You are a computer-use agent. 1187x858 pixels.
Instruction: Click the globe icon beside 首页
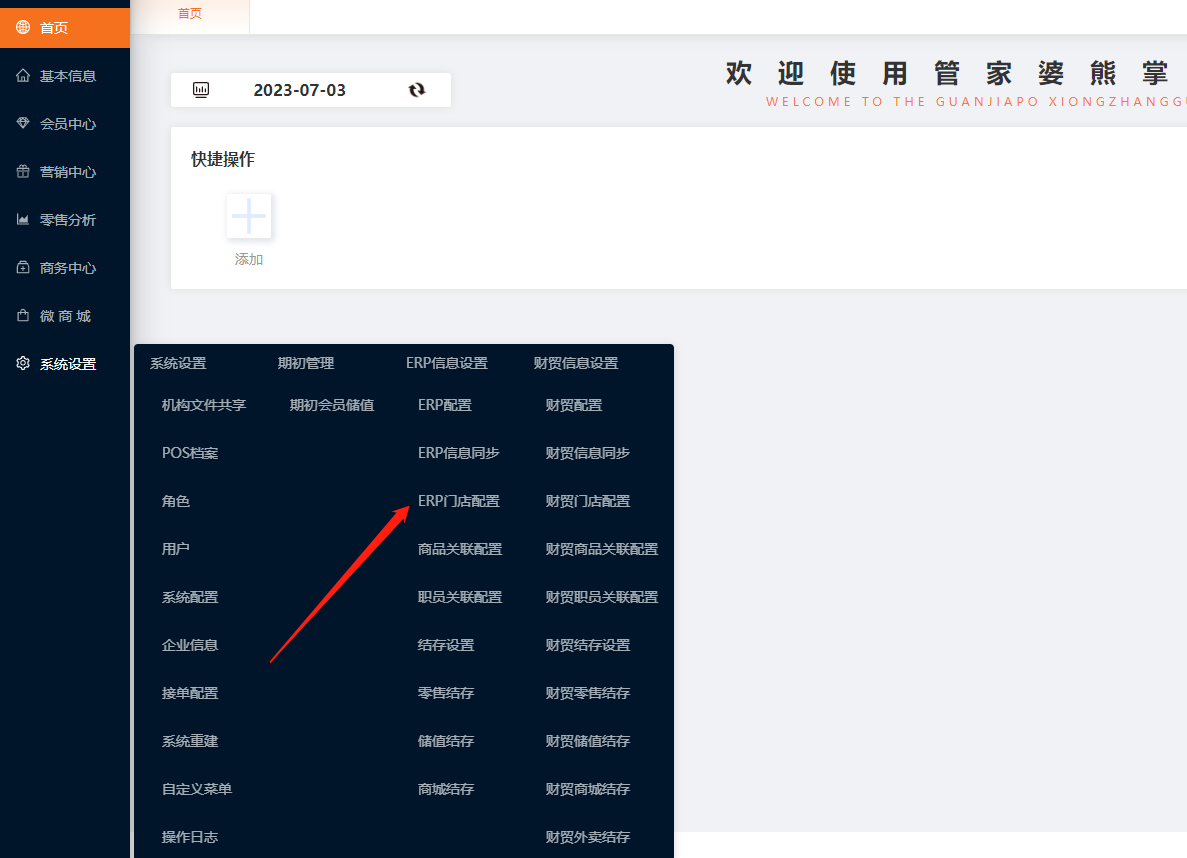tap(23, 27)
